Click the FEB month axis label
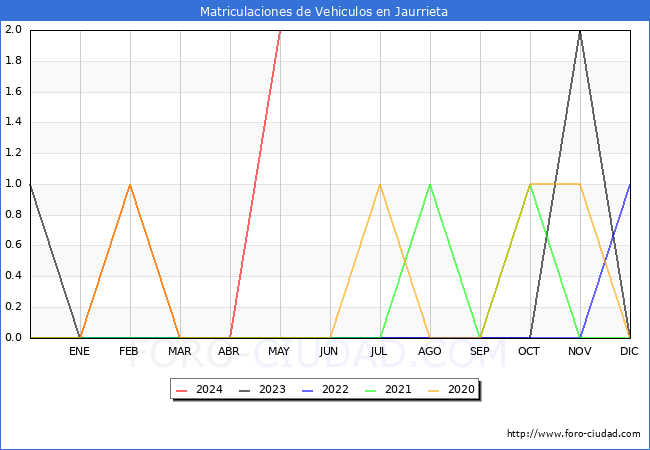The height and width of the screenshot is (450, 650). coord(129,351)
